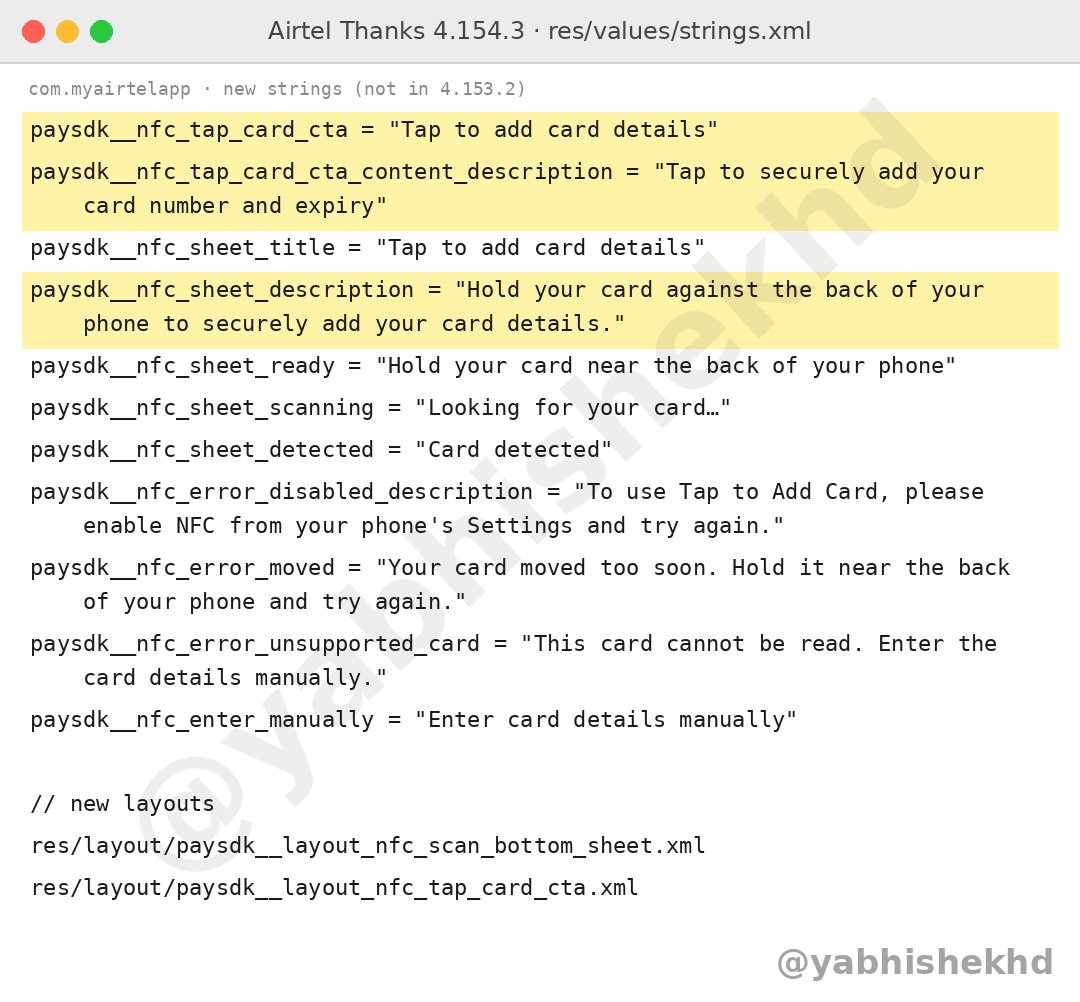Viewport: 1080px width, 1002px height.
Task: Click the @yabhishekhd handle at bottom right
Action: point(915,963)
